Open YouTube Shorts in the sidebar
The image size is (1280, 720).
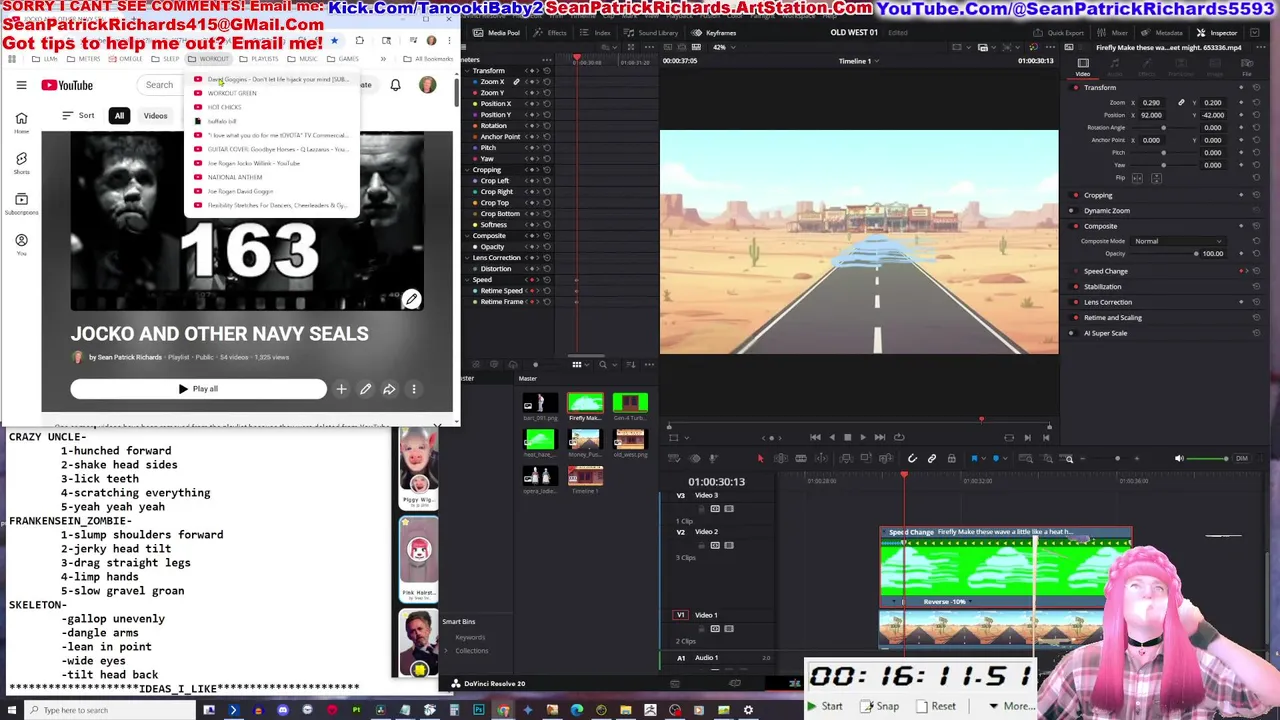coord(21,163)
